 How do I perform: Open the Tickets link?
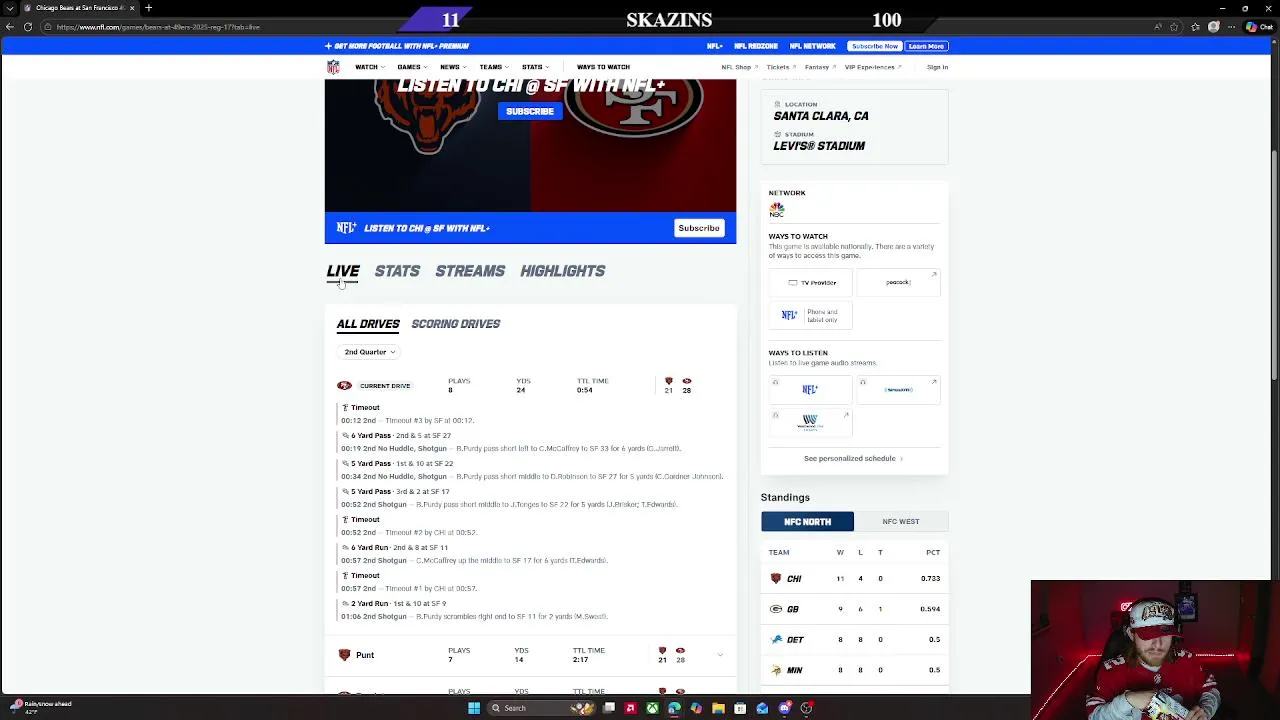pyautogui.click(x=780, y=67)
